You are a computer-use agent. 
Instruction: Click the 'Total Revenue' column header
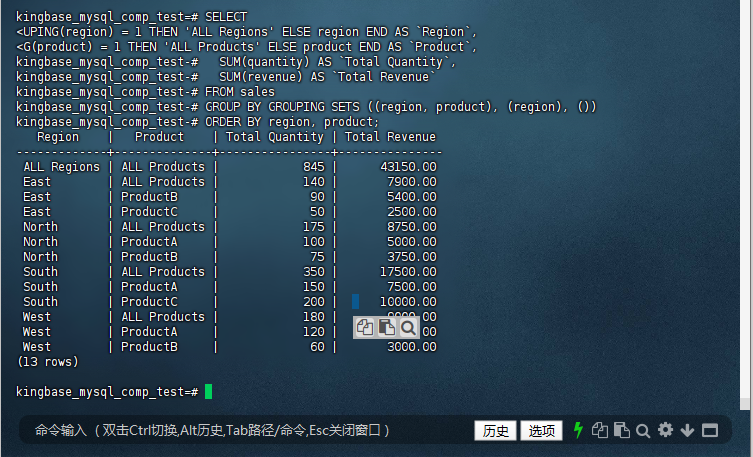390,137
